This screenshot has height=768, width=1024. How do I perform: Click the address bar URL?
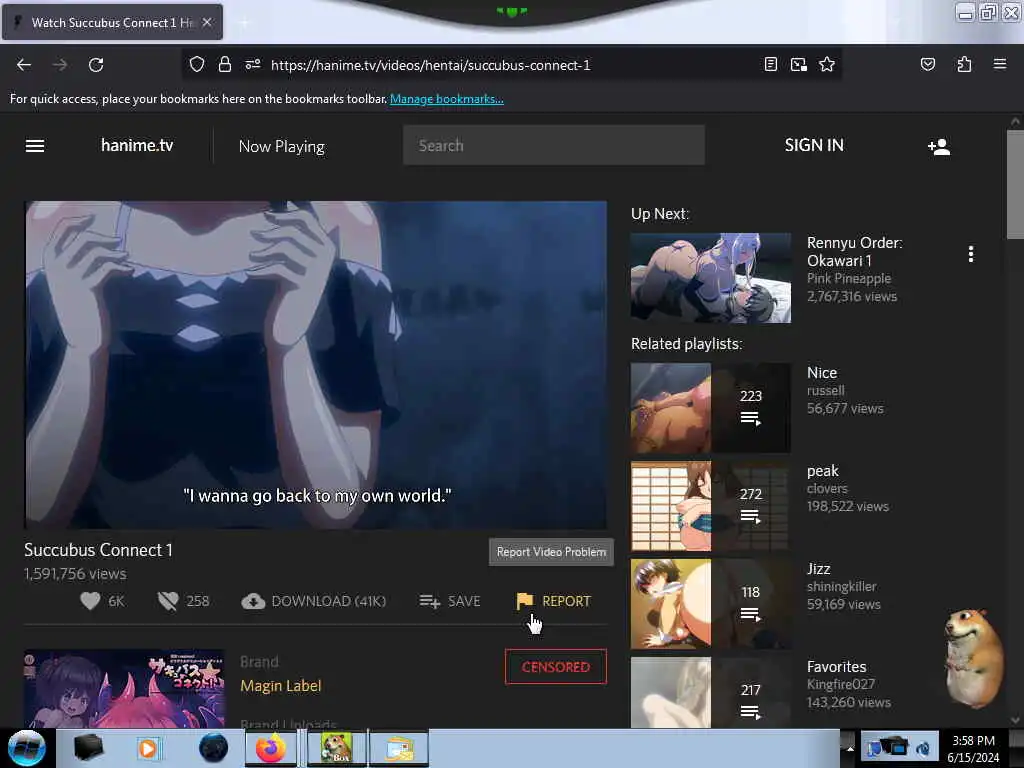(430, 65)
